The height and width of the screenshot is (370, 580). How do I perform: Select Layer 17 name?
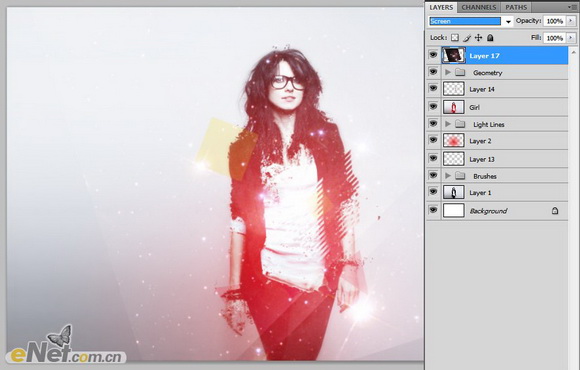point(484,56)
